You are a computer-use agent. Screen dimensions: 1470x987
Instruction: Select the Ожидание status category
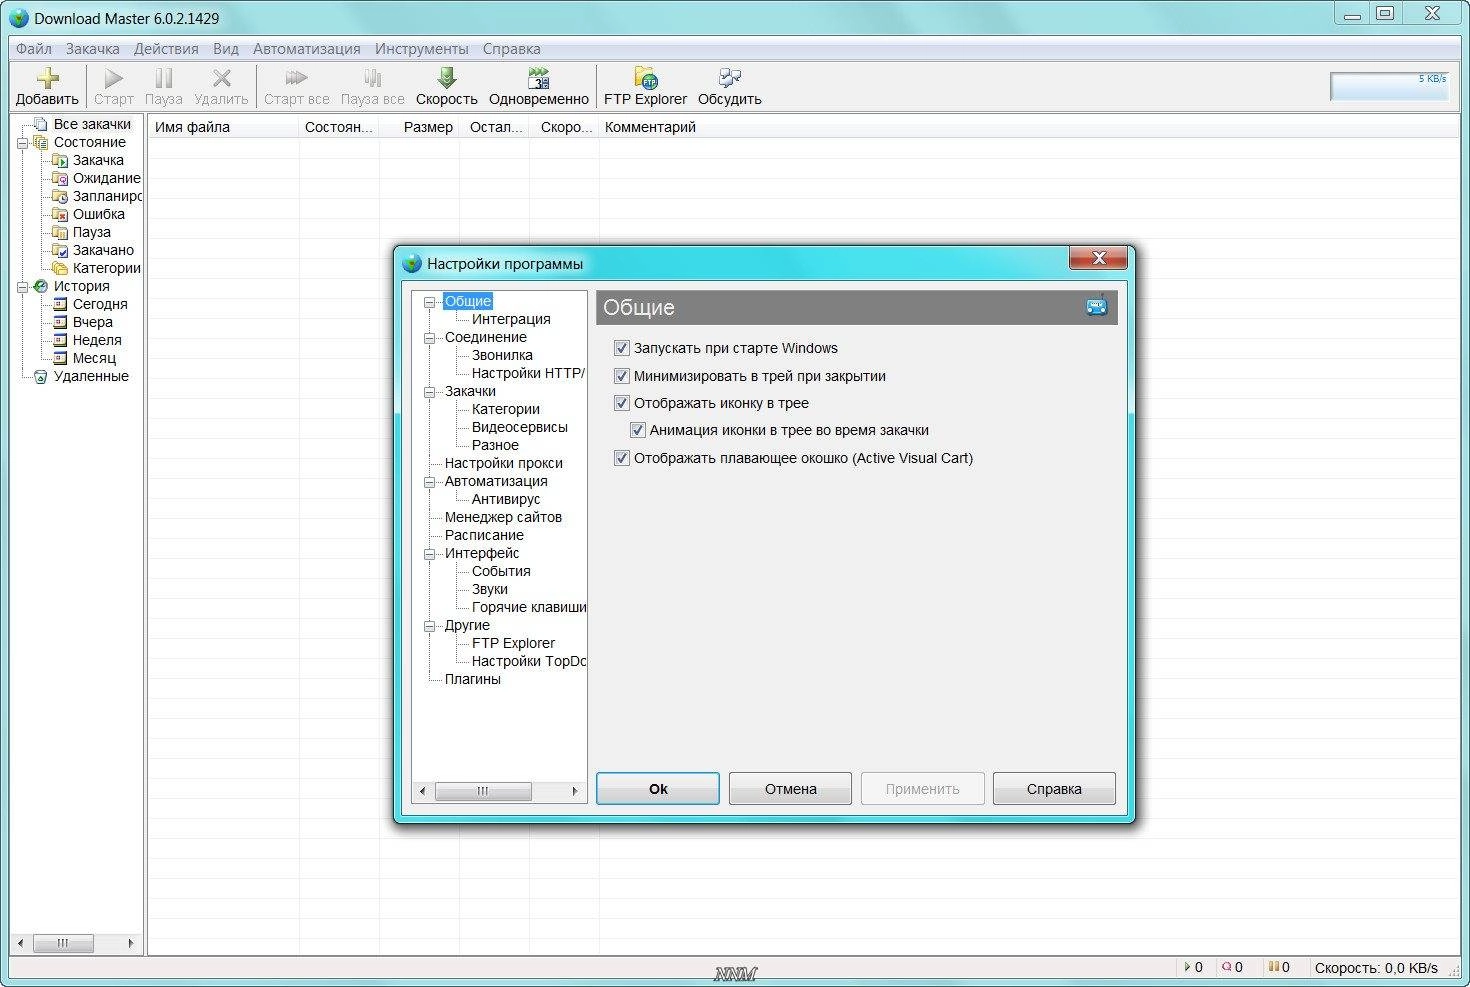pos(106,178)
